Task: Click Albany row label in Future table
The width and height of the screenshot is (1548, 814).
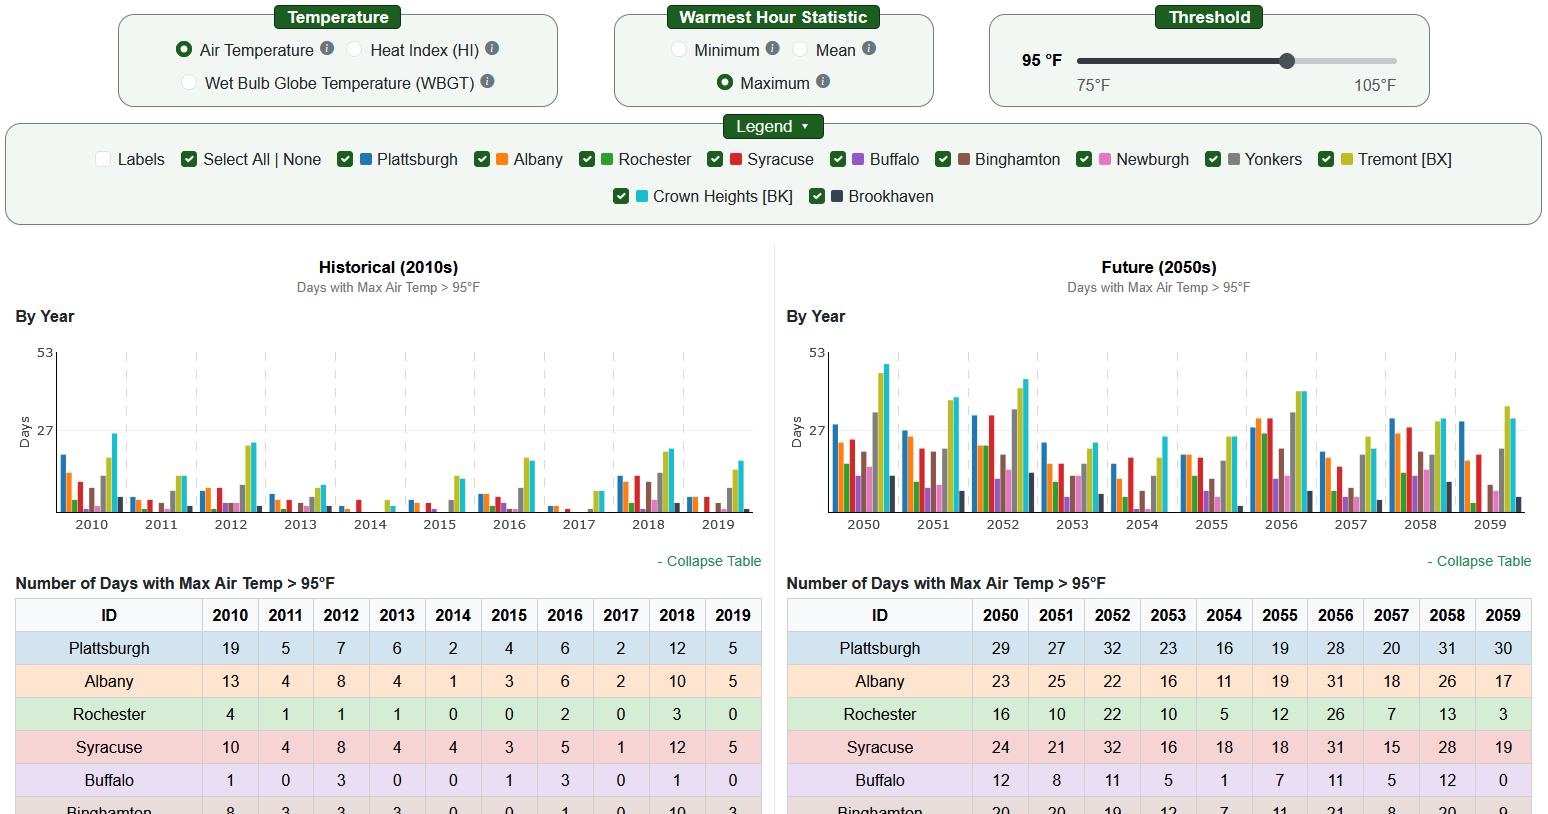Action: 880,681
